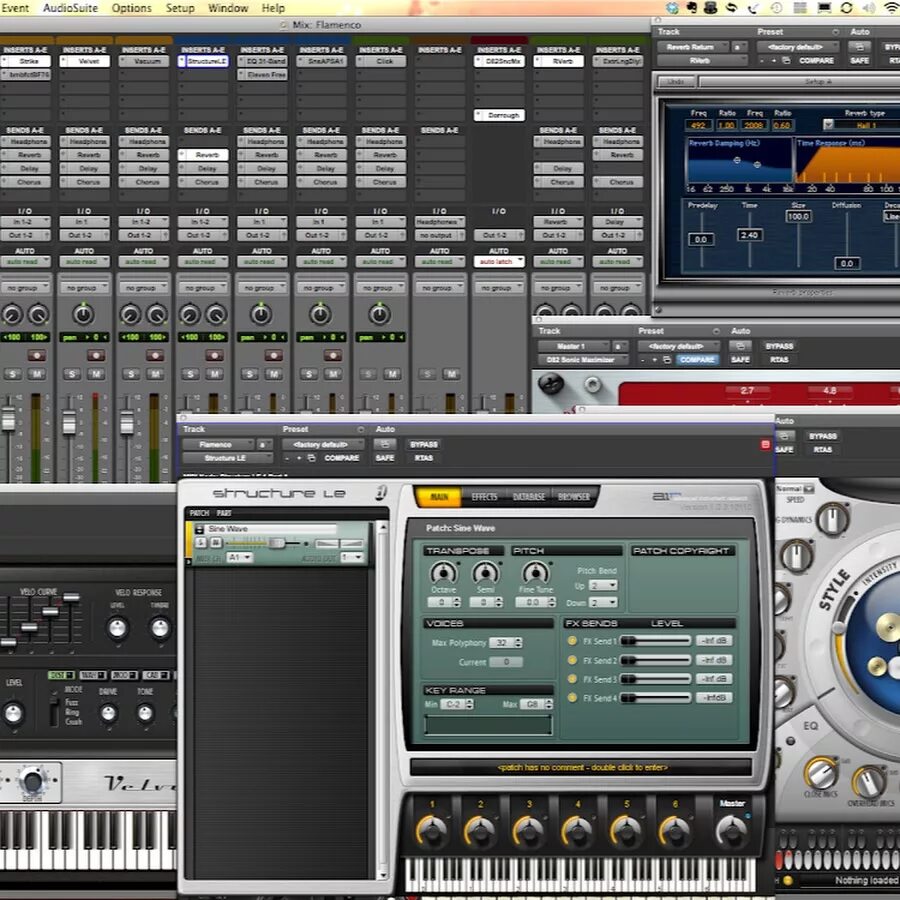The image size is (900, 900).
Task: Open Flamenco track selector in plug-in header
Action: pos(218,444)
